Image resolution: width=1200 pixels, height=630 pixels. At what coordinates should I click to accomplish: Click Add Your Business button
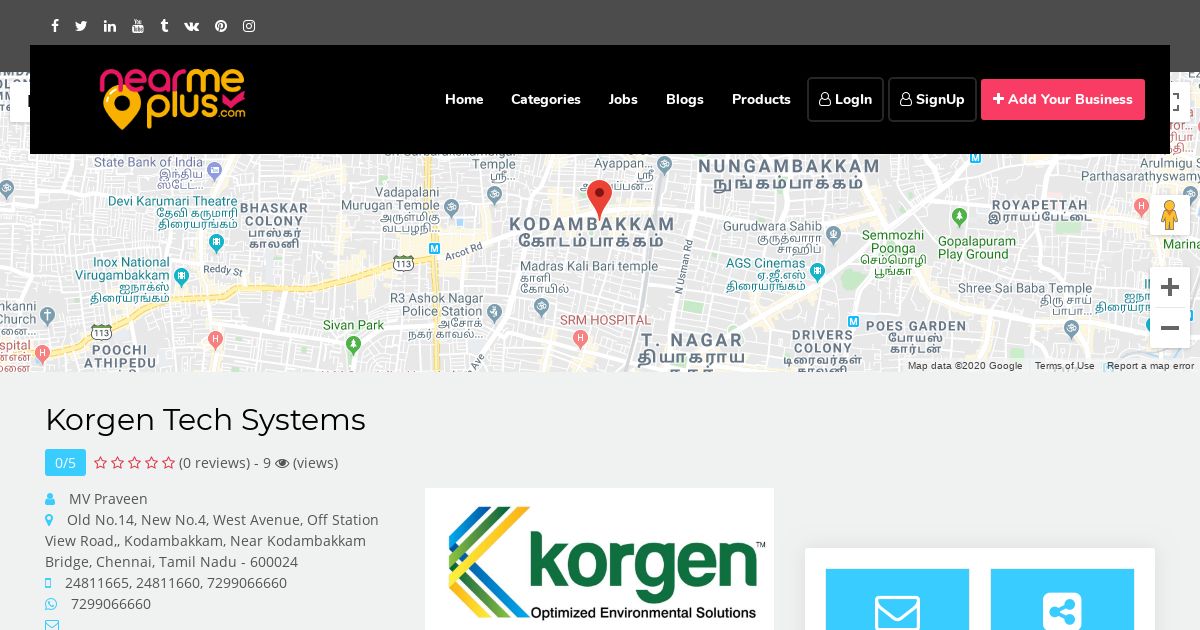point(1063,99)
